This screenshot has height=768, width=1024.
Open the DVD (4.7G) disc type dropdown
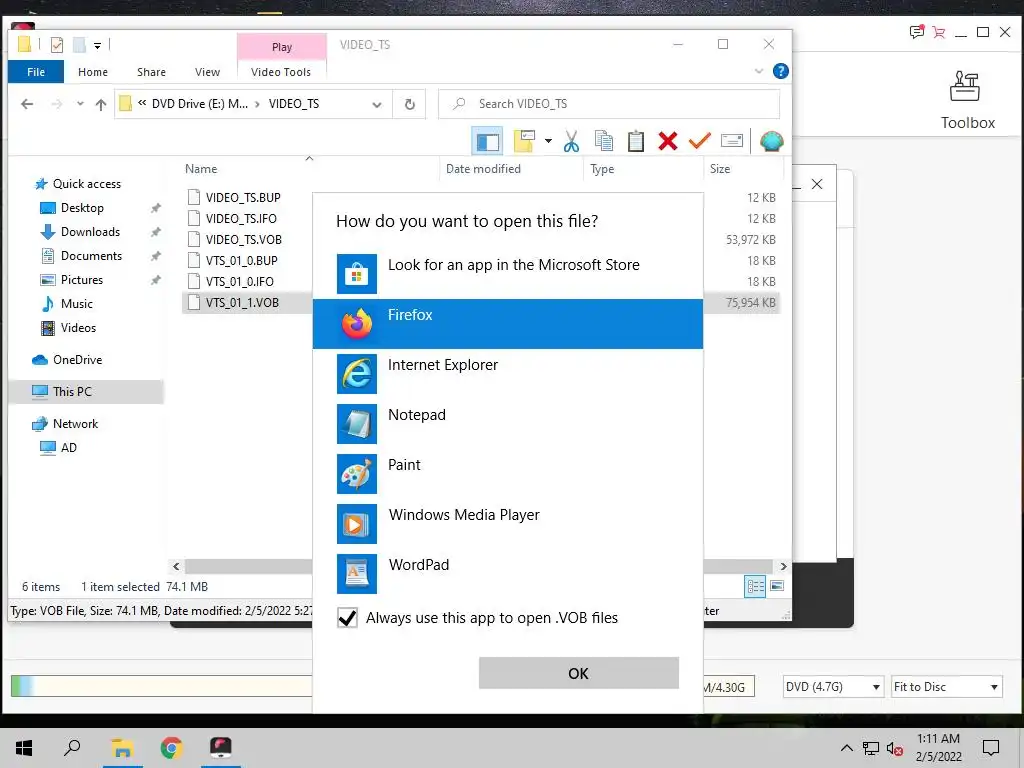point(833,687)
